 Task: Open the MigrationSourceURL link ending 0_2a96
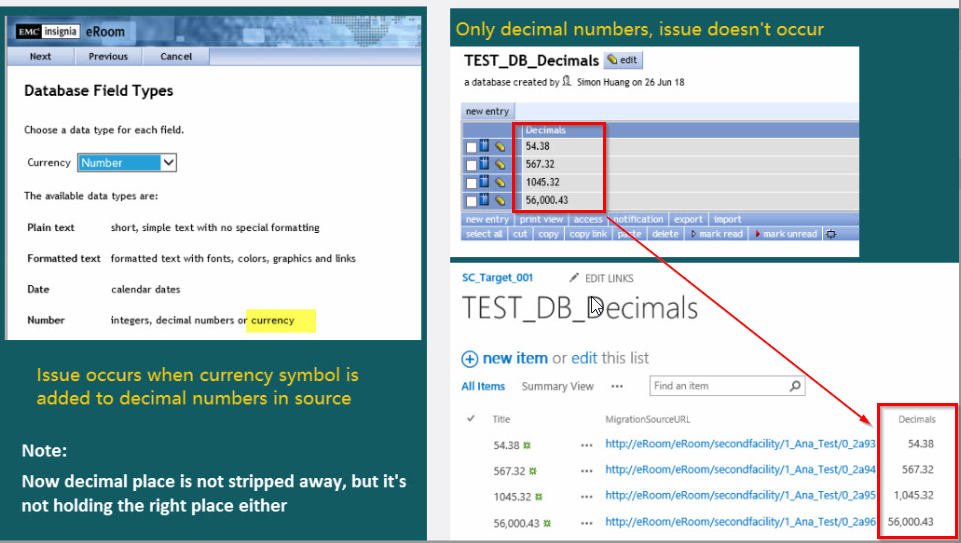pos(740,522)
